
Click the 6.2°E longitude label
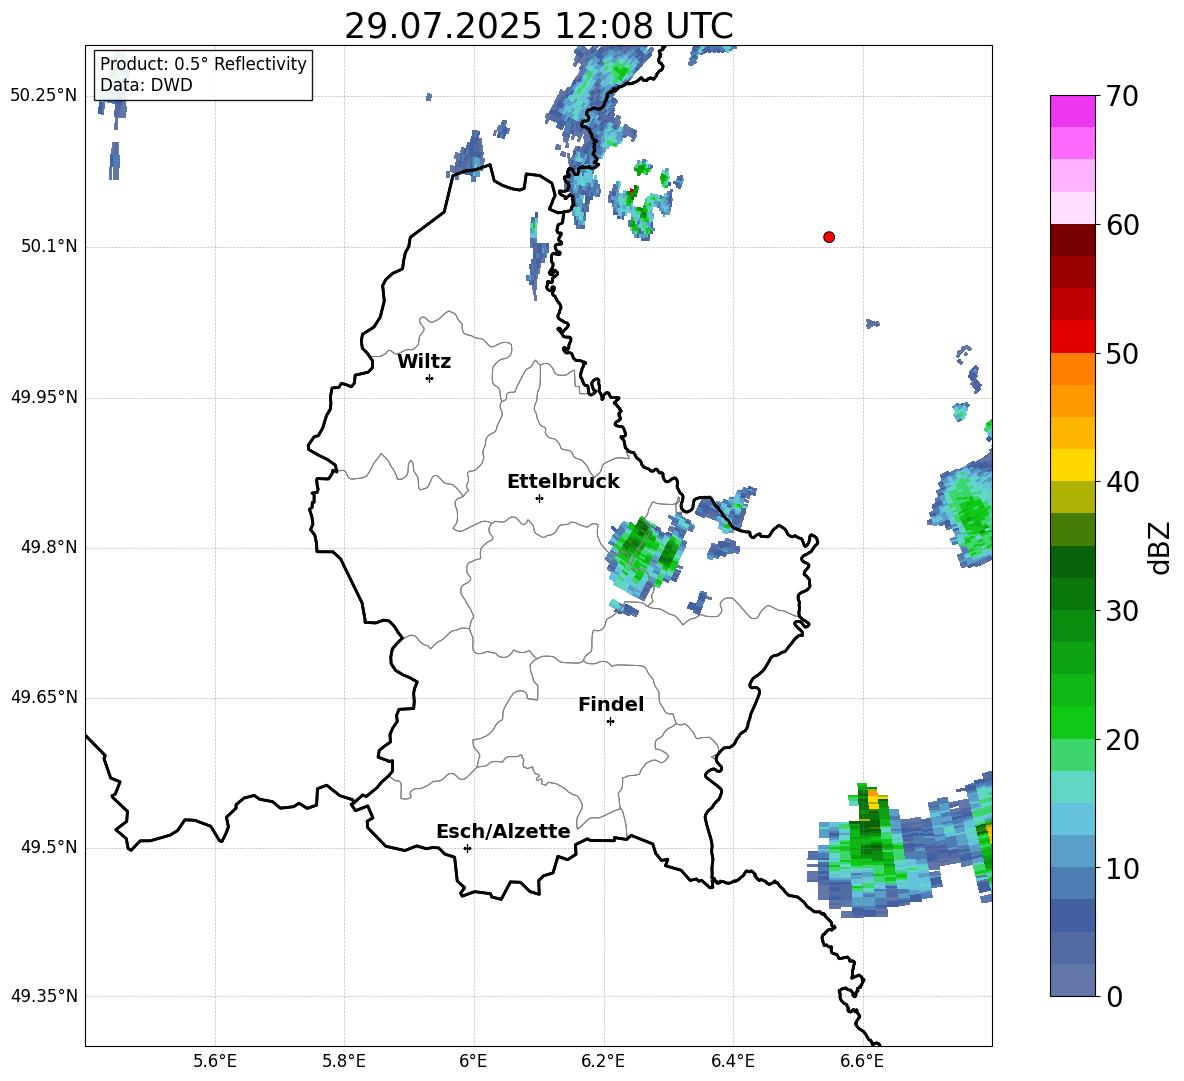[603, 1061]
